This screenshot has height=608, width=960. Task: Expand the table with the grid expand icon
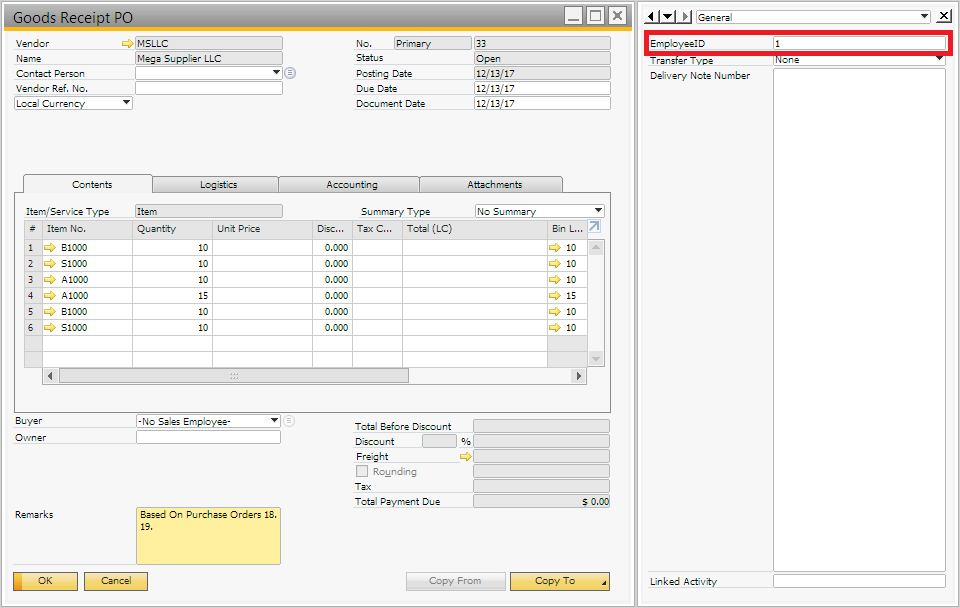pyautogui.click(x=594, y=228)
